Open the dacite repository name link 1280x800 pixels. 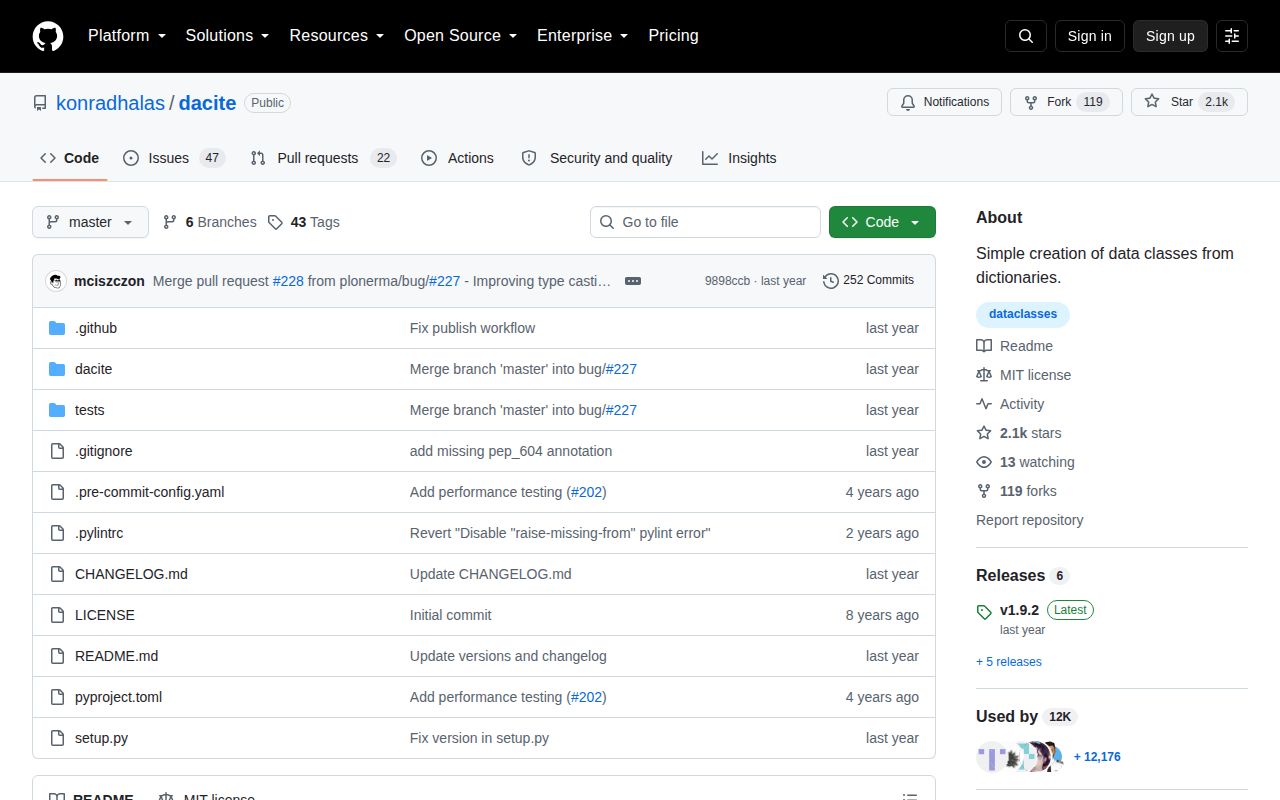(x=208, y=103)
